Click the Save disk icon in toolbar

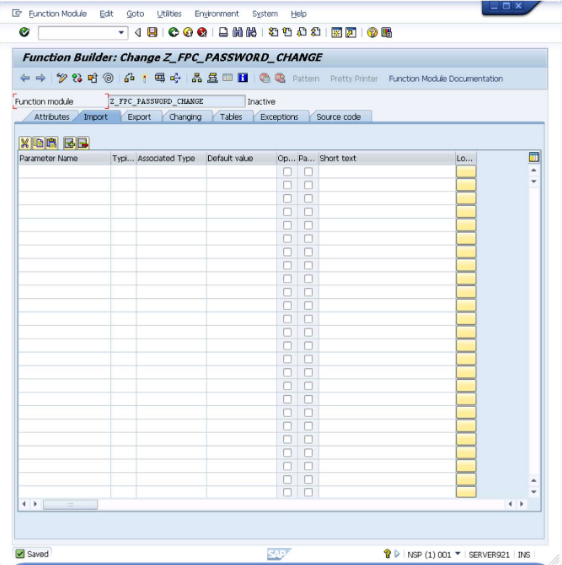[152, 32]
